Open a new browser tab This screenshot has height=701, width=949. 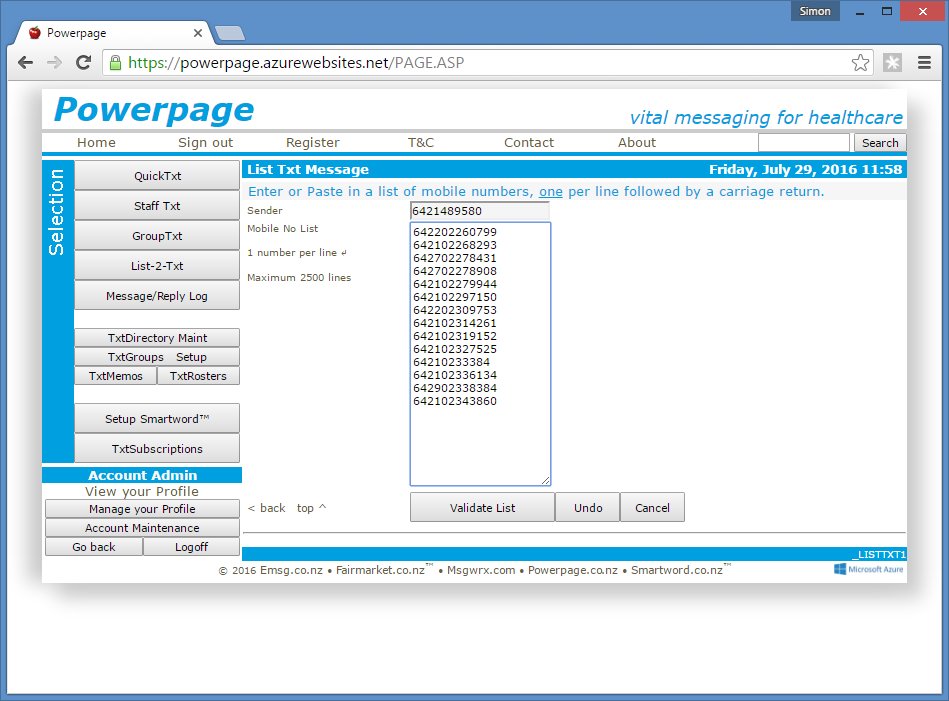(229, 33)
